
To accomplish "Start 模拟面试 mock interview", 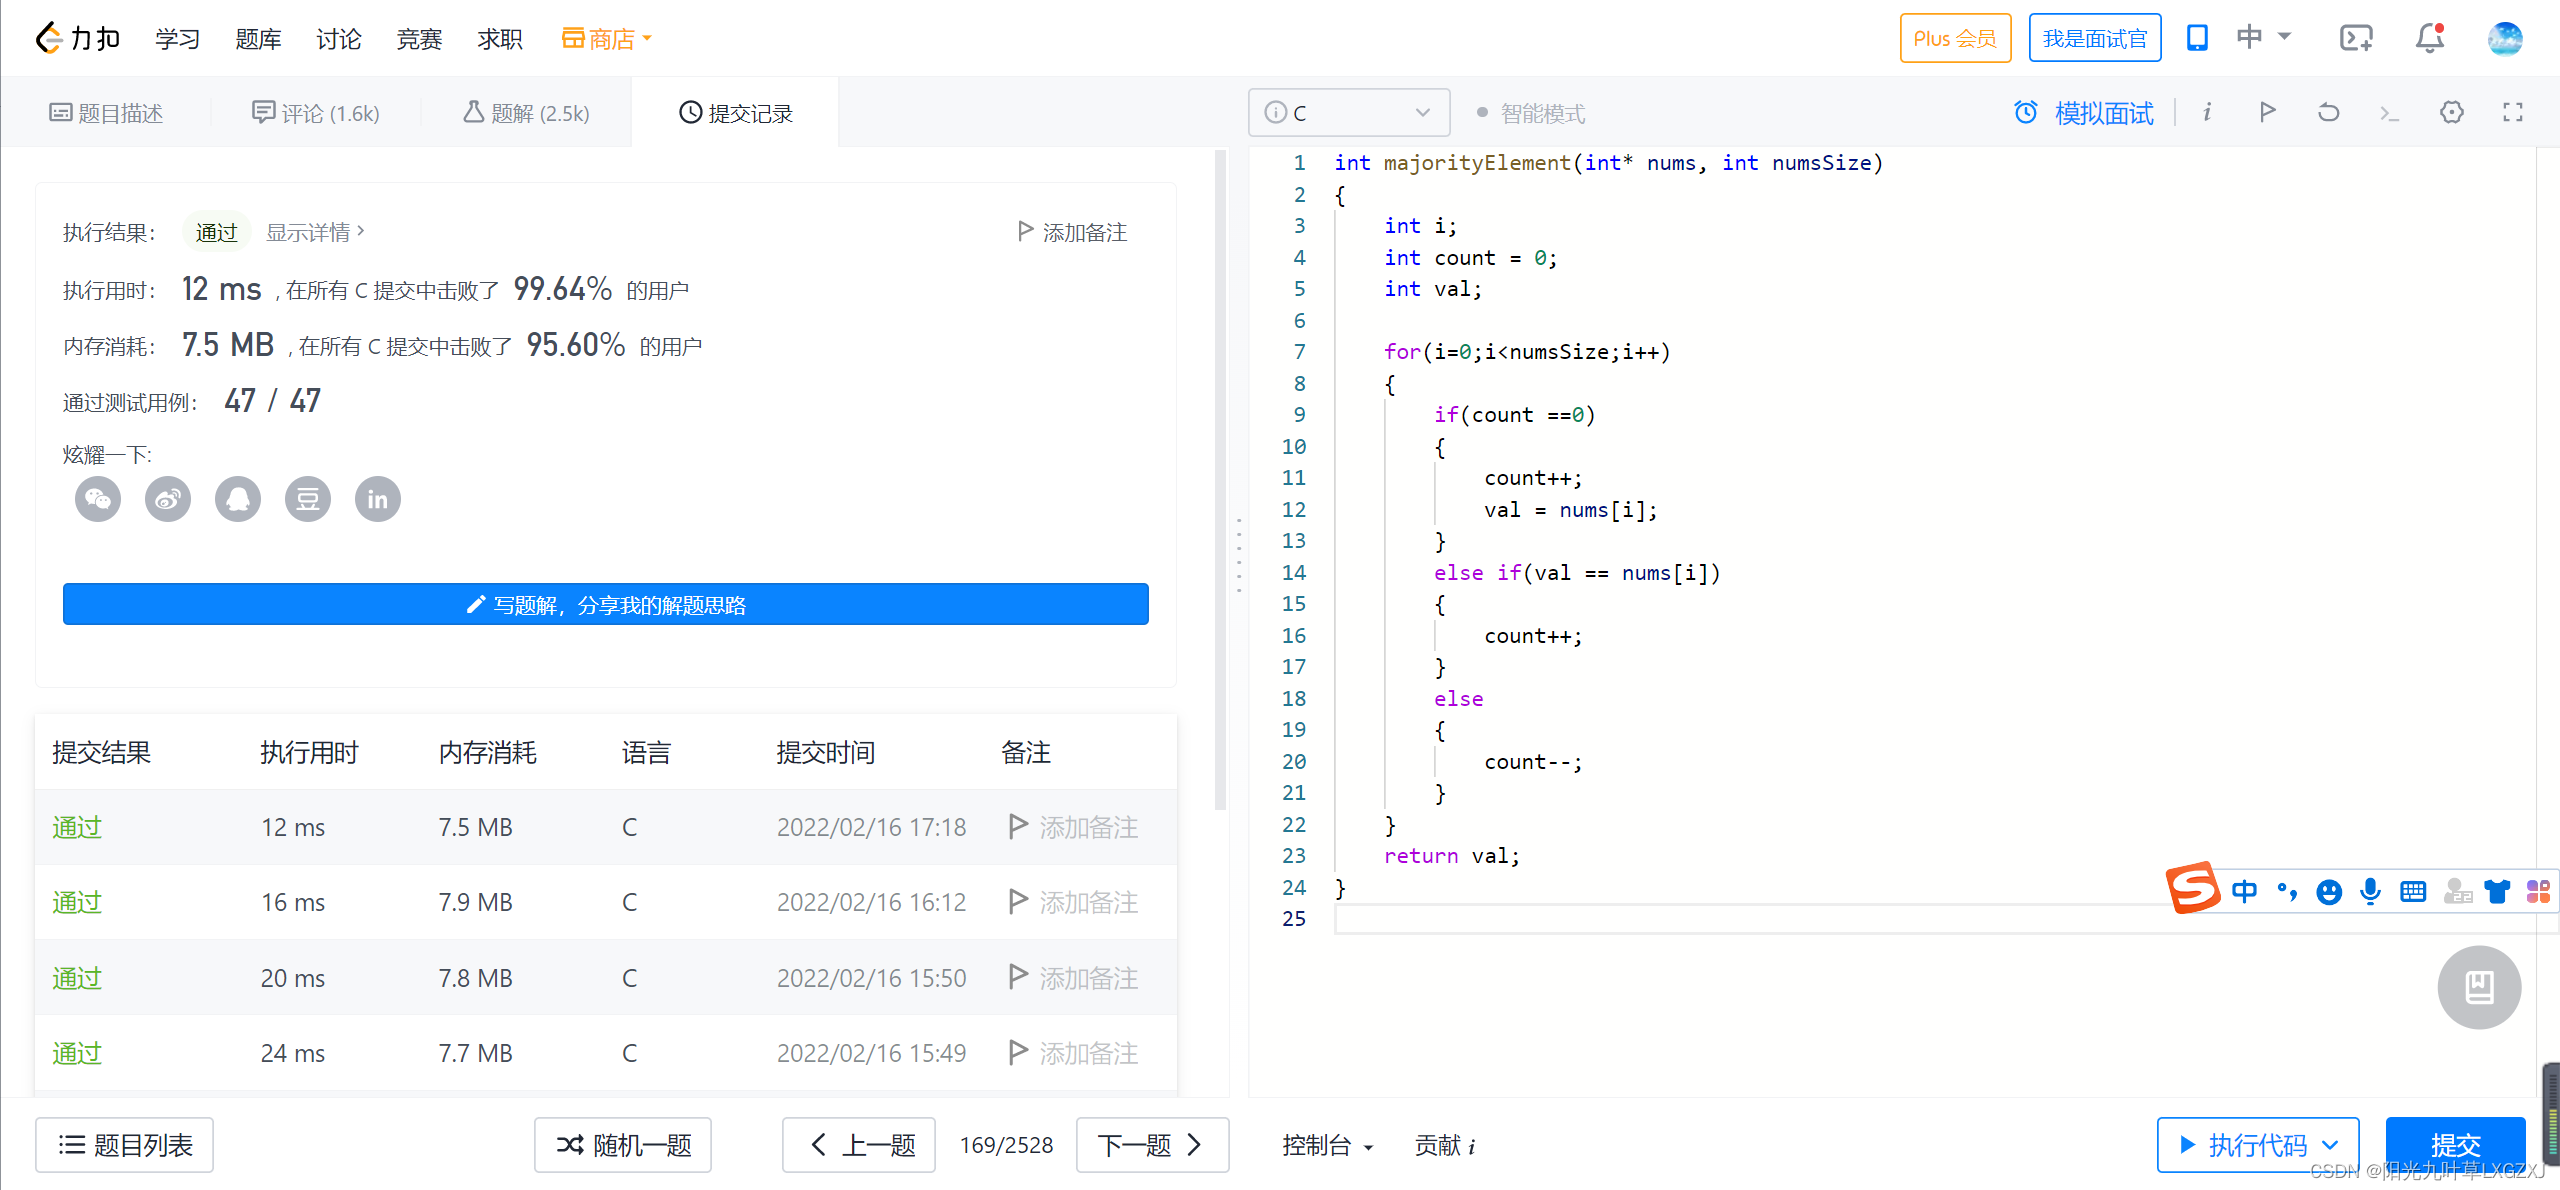I will 2084,113.
